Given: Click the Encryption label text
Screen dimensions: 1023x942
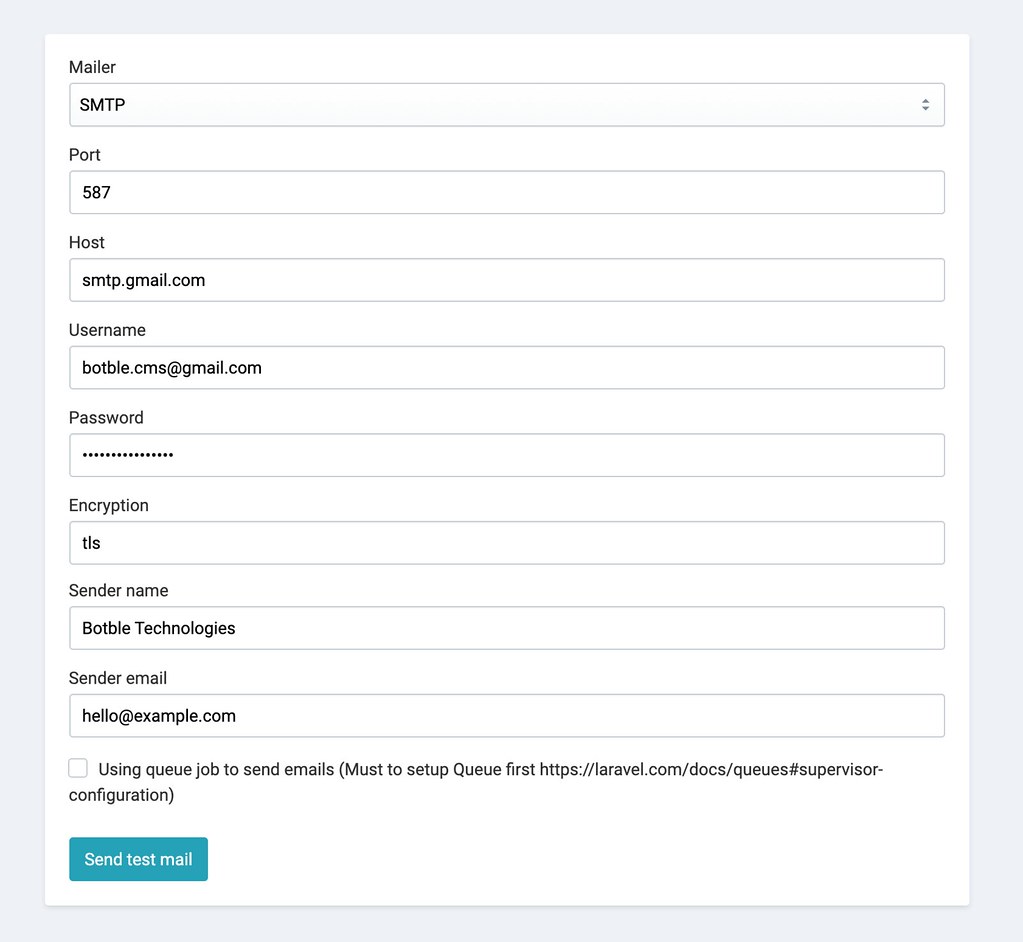Looking at the screenshot, I should (x=108, y=506).
